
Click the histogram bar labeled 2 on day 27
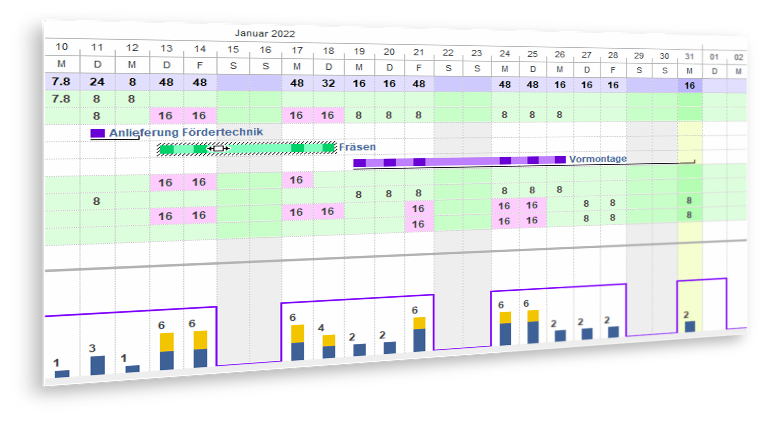[587, 334]
